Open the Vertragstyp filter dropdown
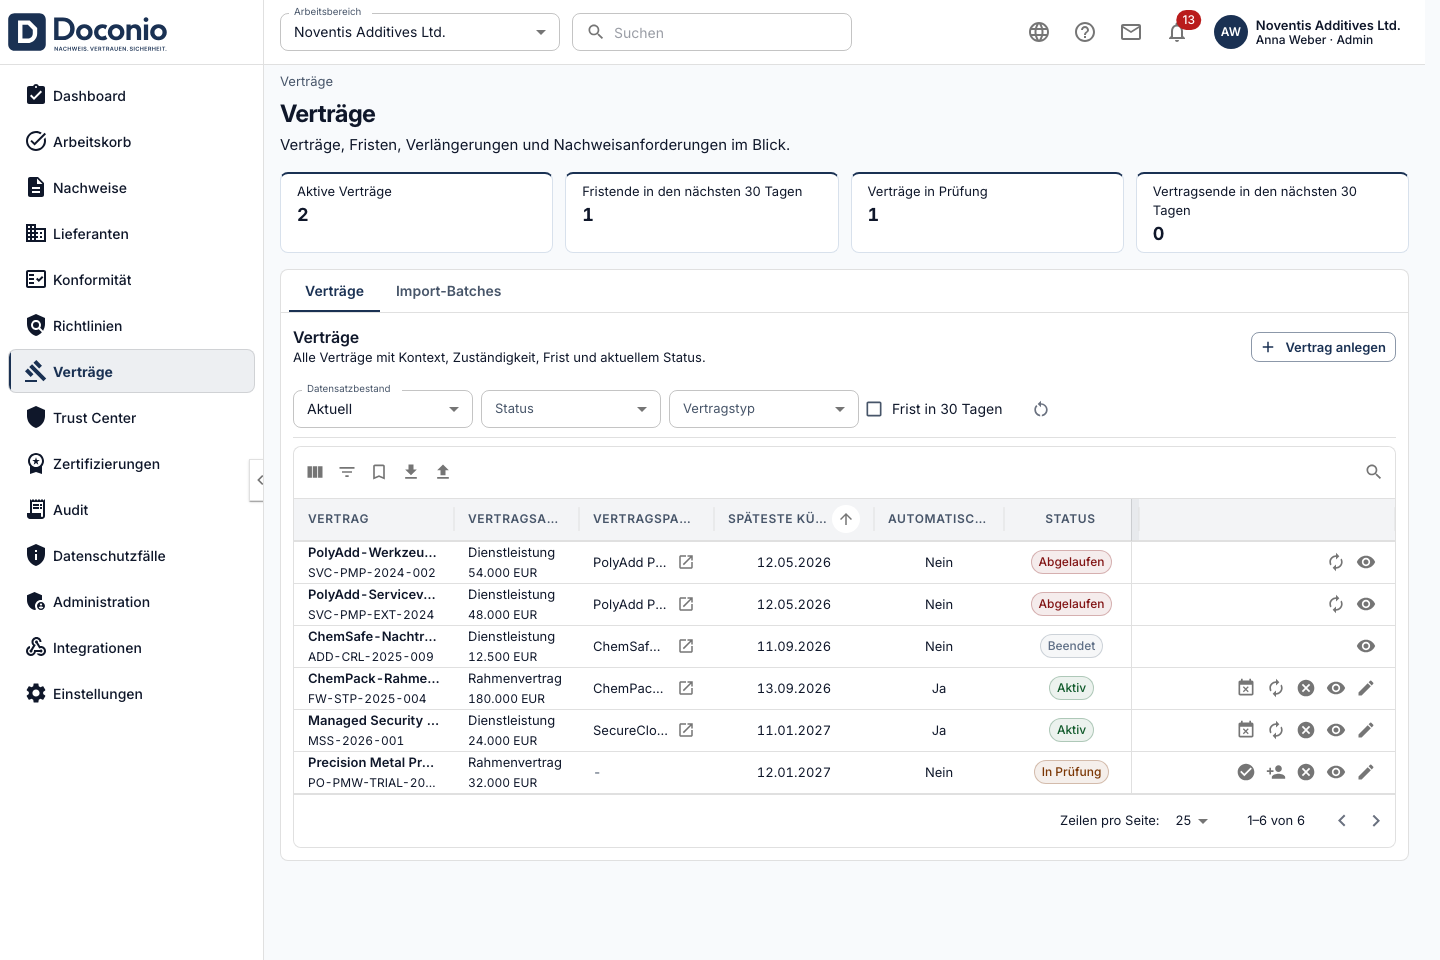 764,409
